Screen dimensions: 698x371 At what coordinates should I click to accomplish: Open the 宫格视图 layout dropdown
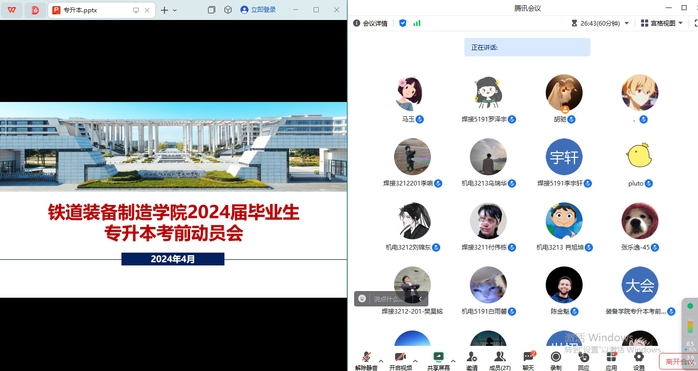pos(661,23)
